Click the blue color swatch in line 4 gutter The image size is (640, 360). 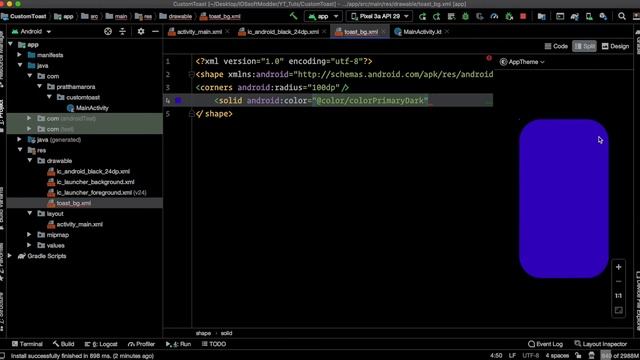[178, 100]
